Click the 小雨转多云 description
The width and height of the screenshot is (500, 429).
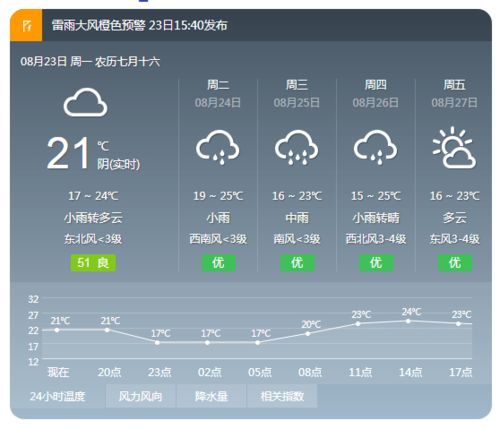(x=93, y=218)
